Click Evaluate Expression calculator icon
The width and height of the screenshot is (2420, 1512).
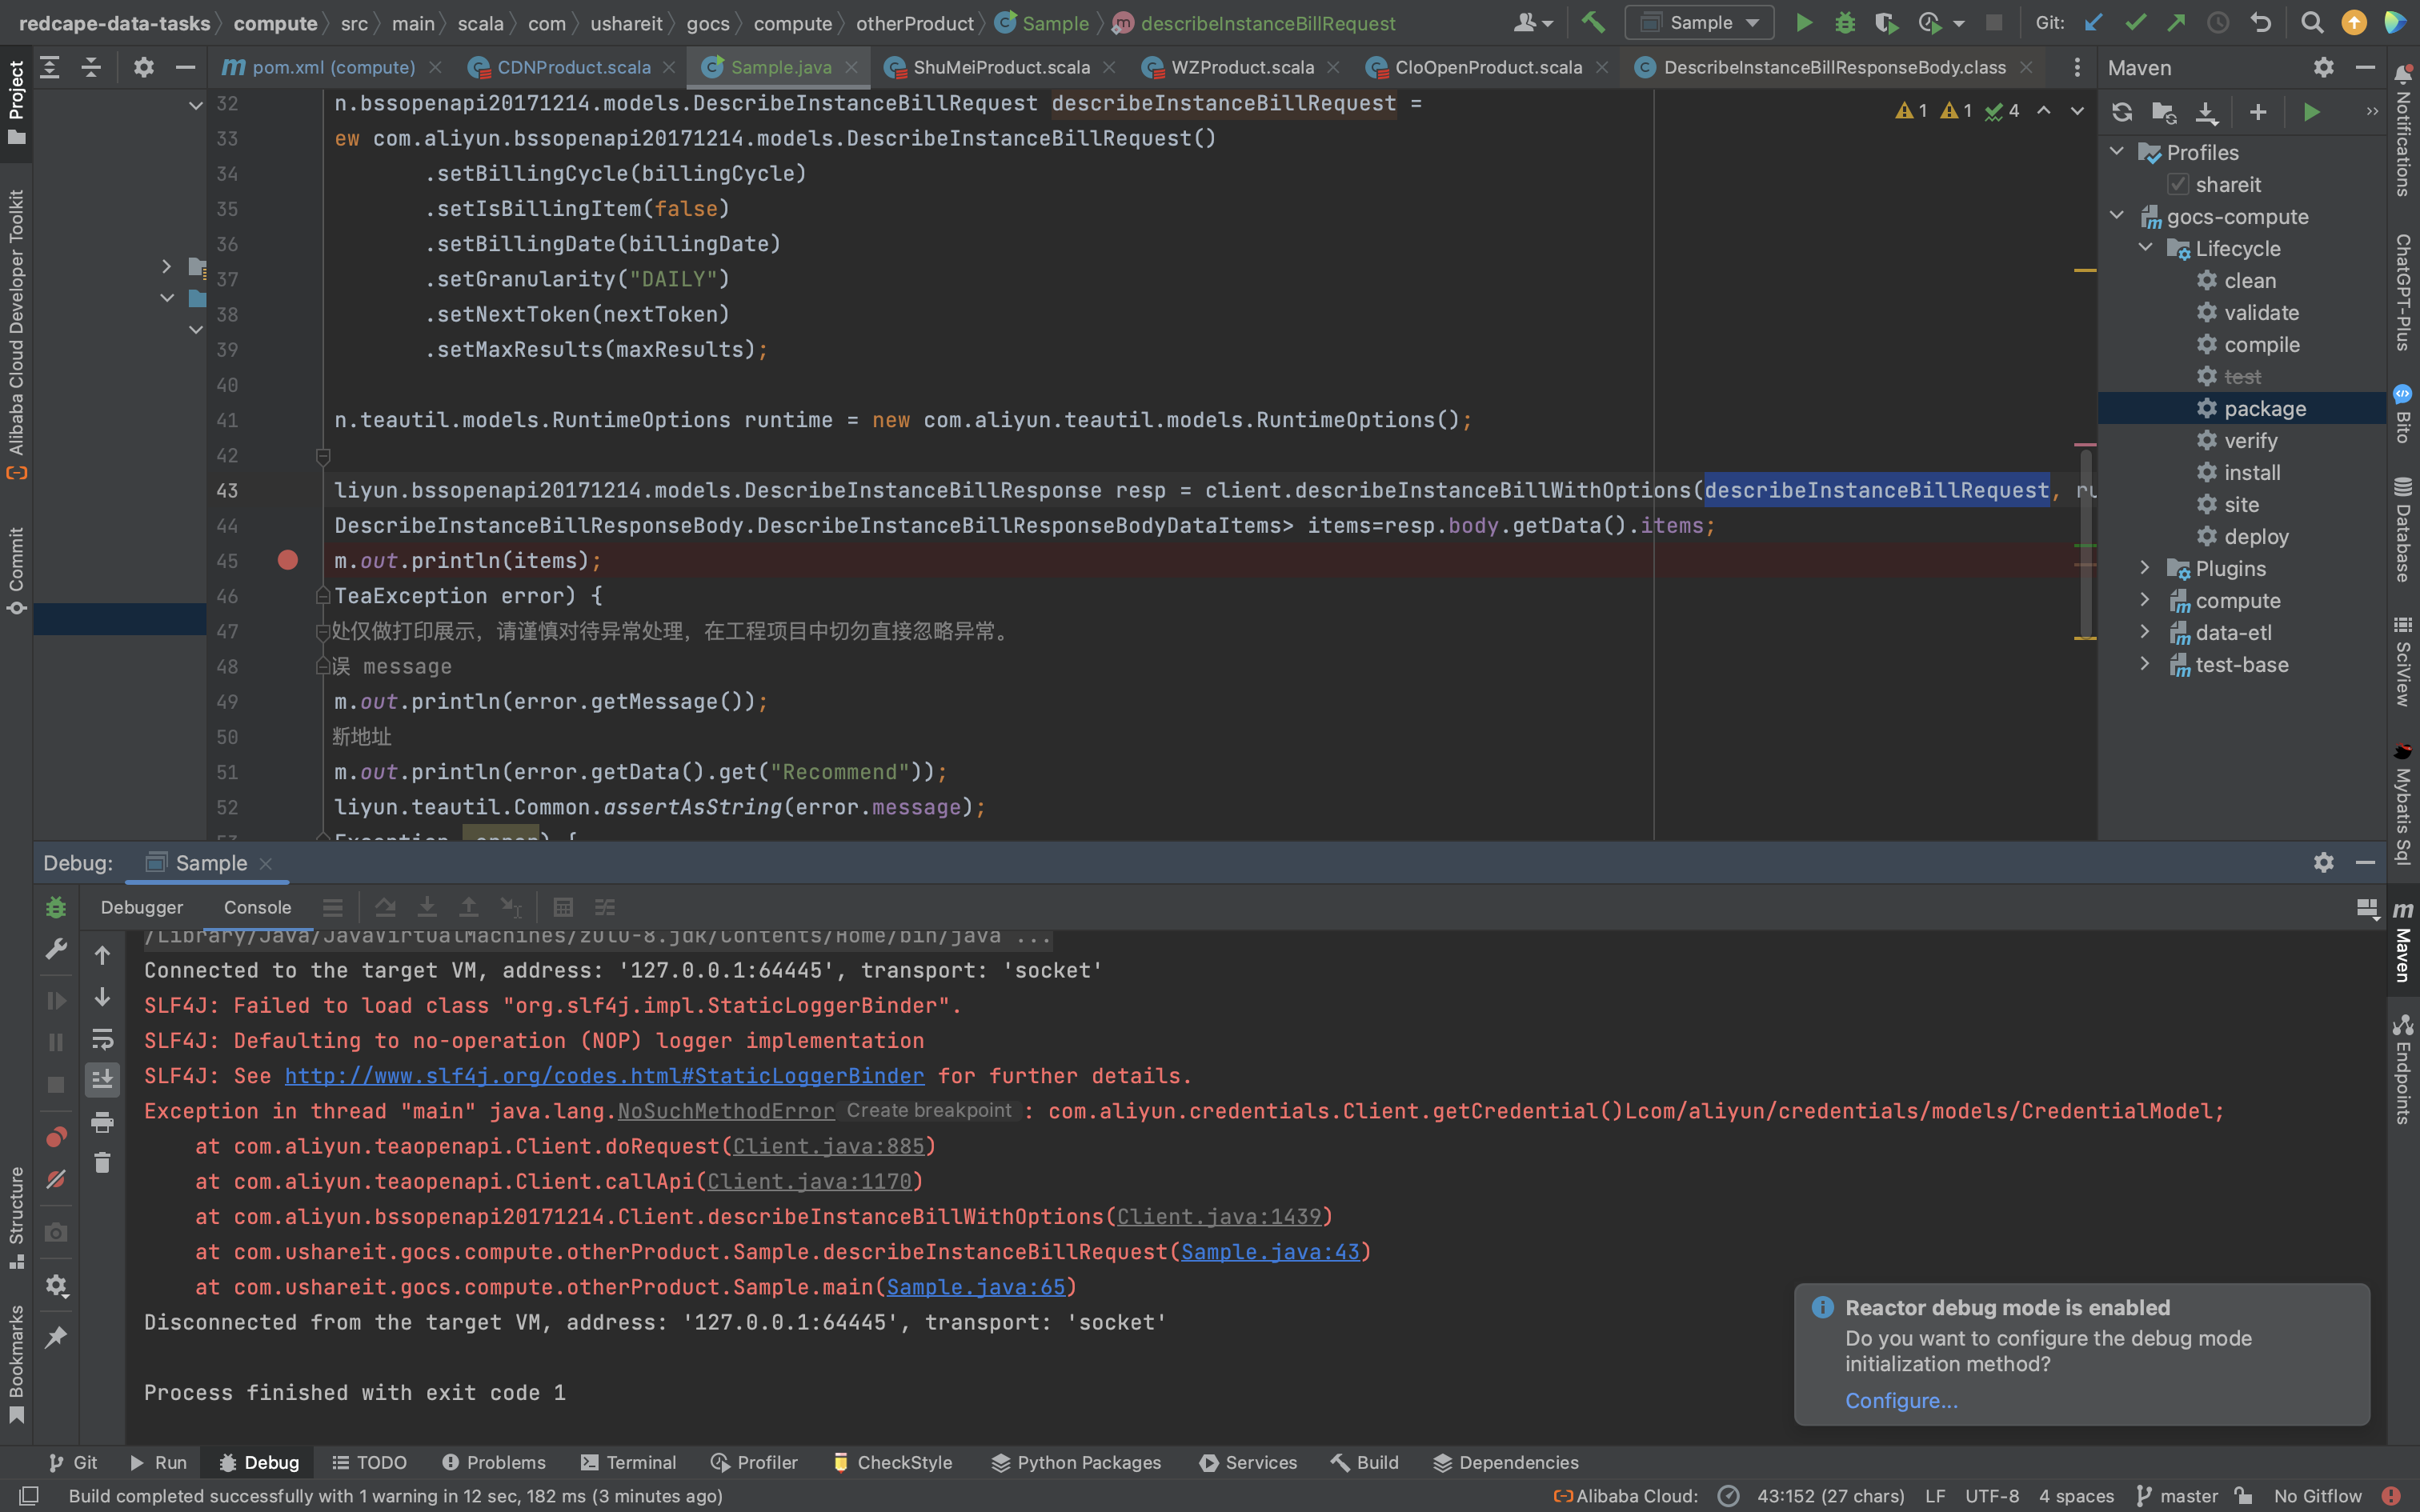coord(563,908)
